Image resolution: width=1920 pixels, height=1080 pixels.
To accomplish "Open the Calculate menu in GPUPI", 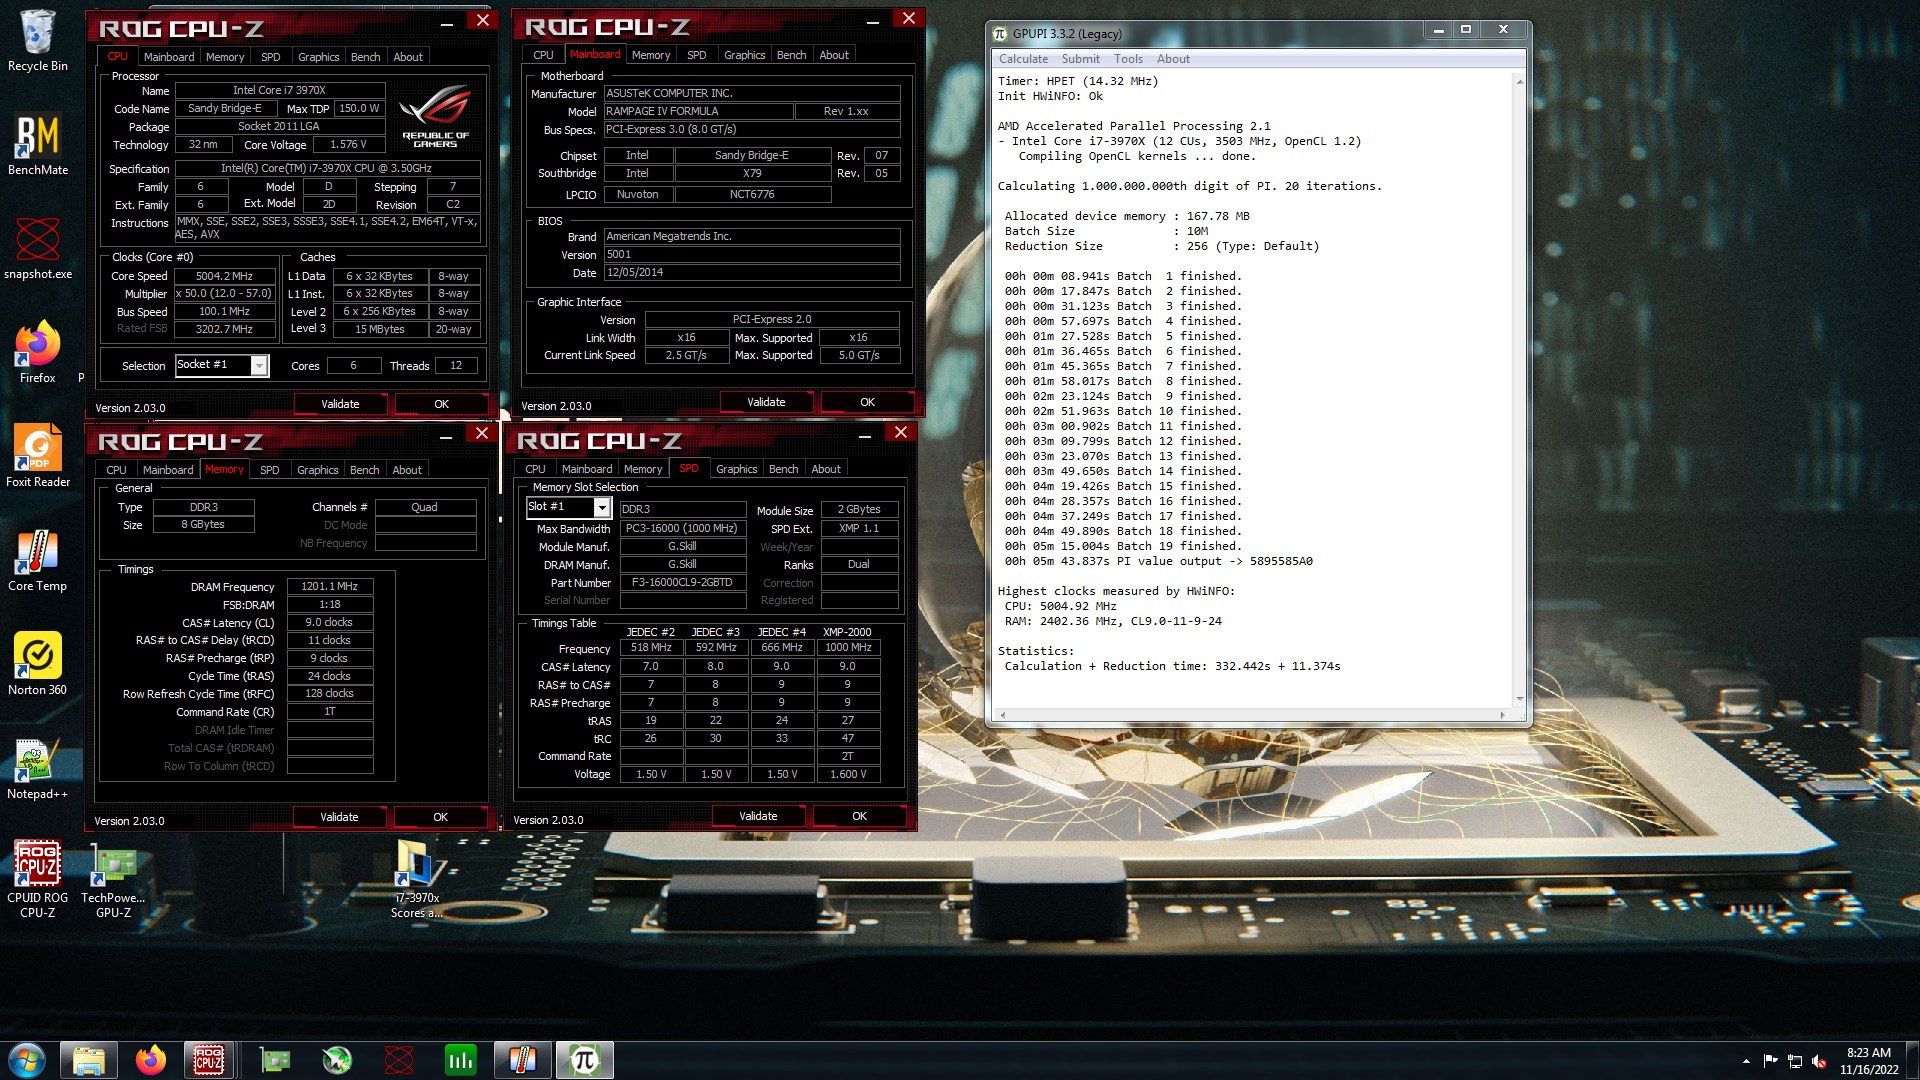I will click(1023, 59).
